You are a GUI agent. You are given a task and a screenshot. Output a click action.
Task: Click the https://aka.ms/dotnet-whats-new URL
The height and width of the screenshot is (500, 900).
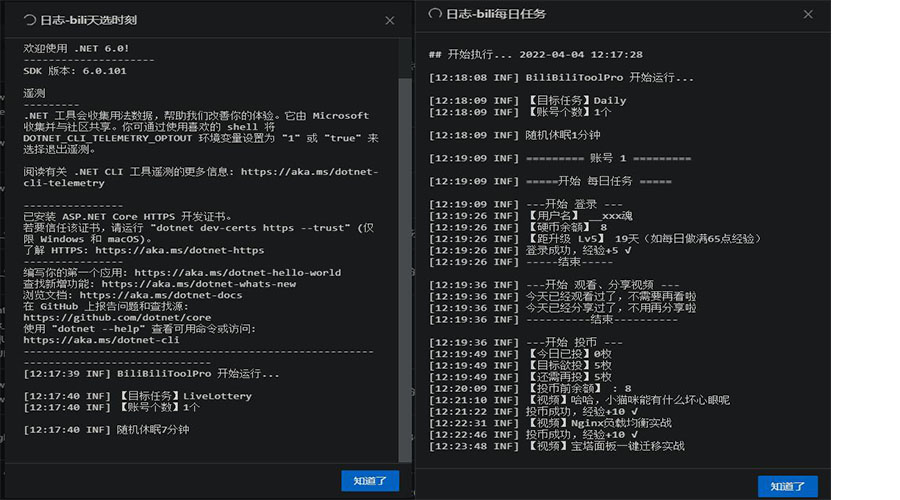tap(199, 284)
